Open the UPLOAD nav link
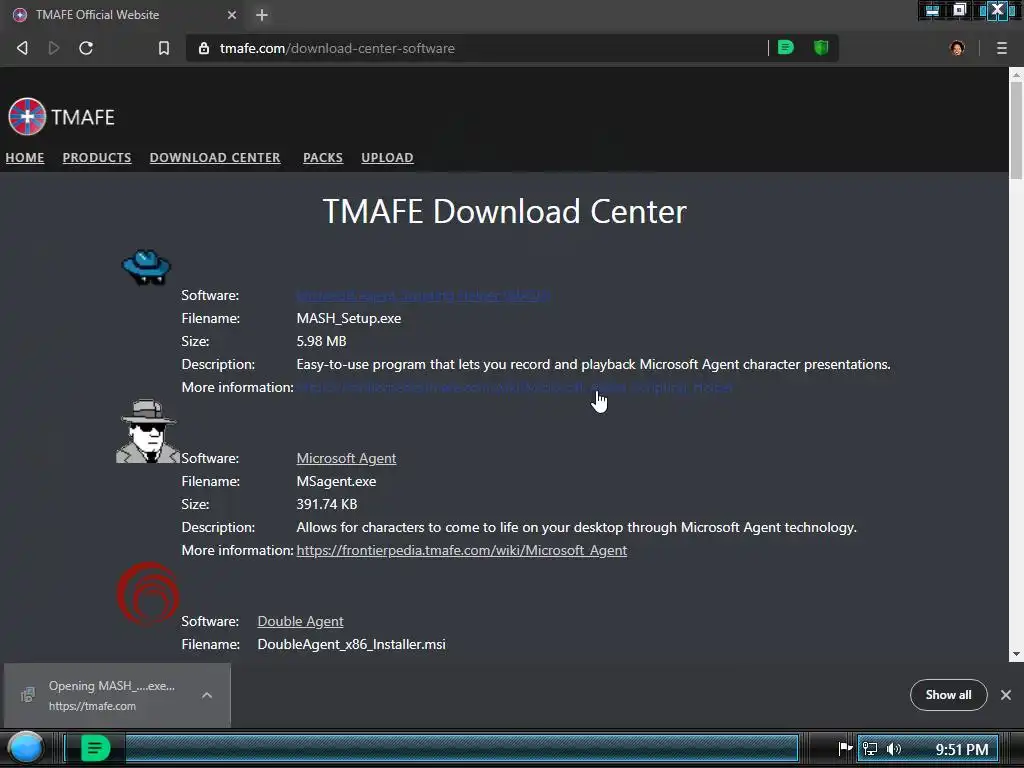This screenshot has width=1024, height=768. click(387, 157)
